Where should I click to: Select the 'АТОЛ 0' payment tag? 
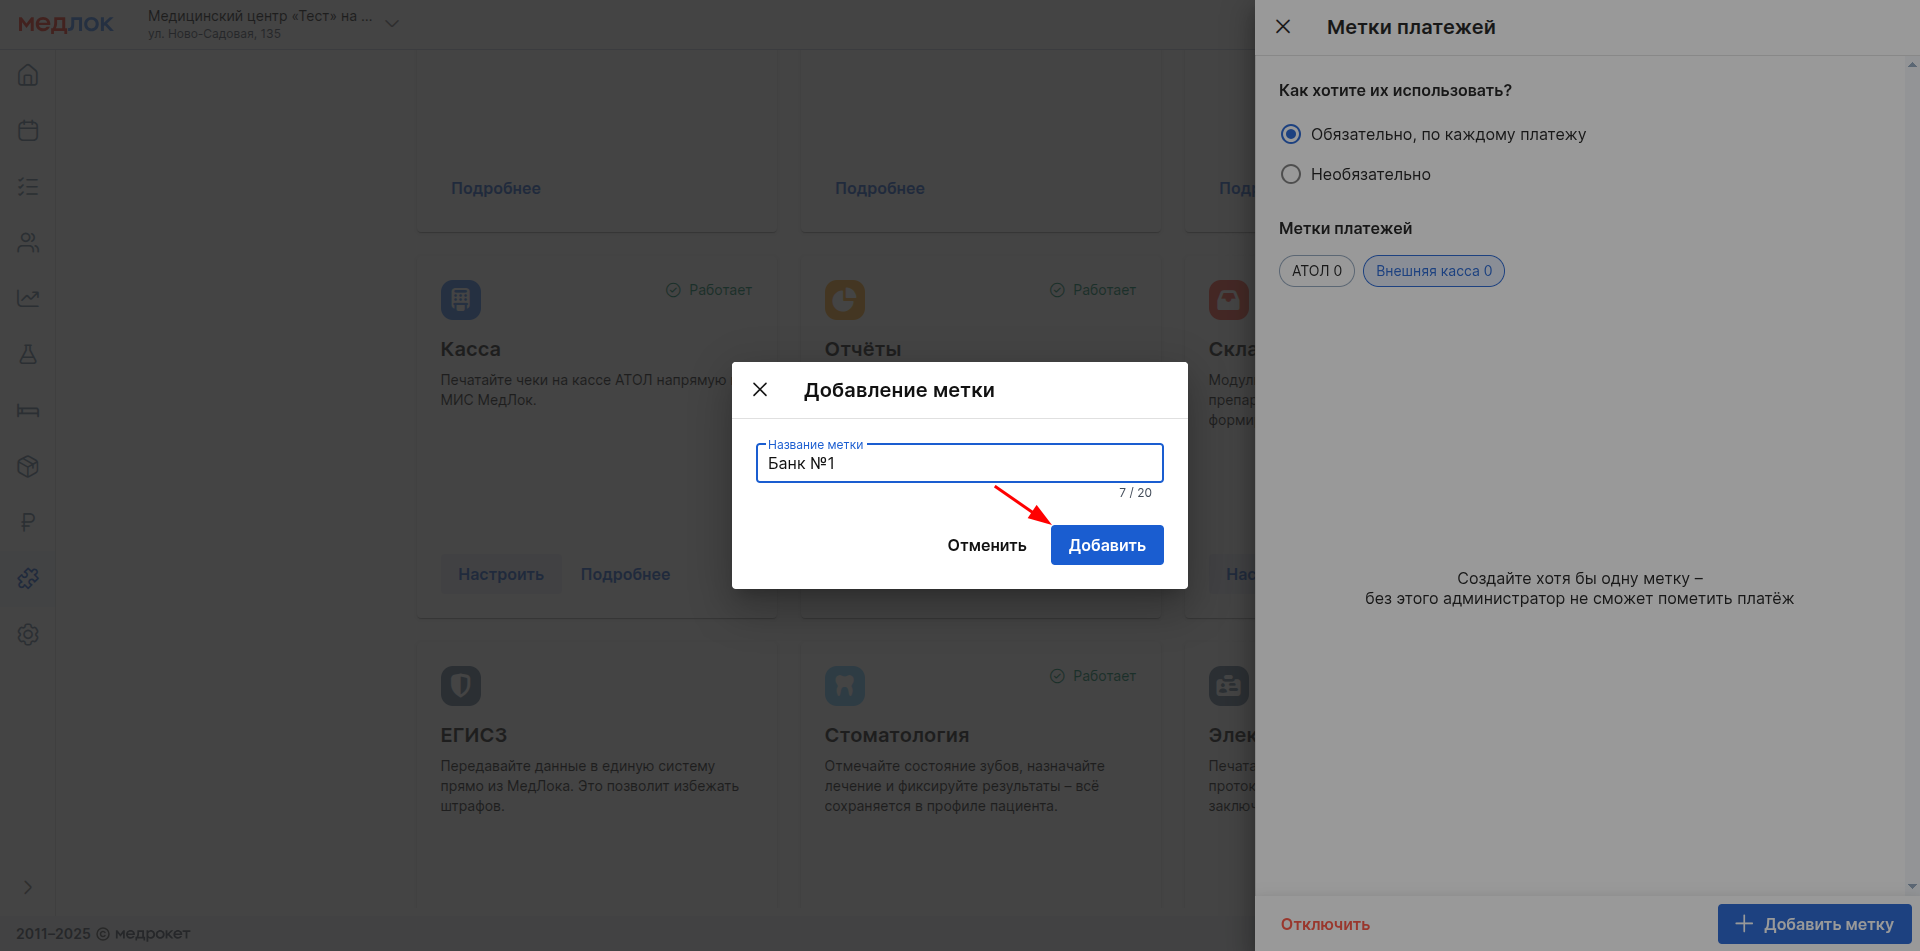click(1316, 271)
